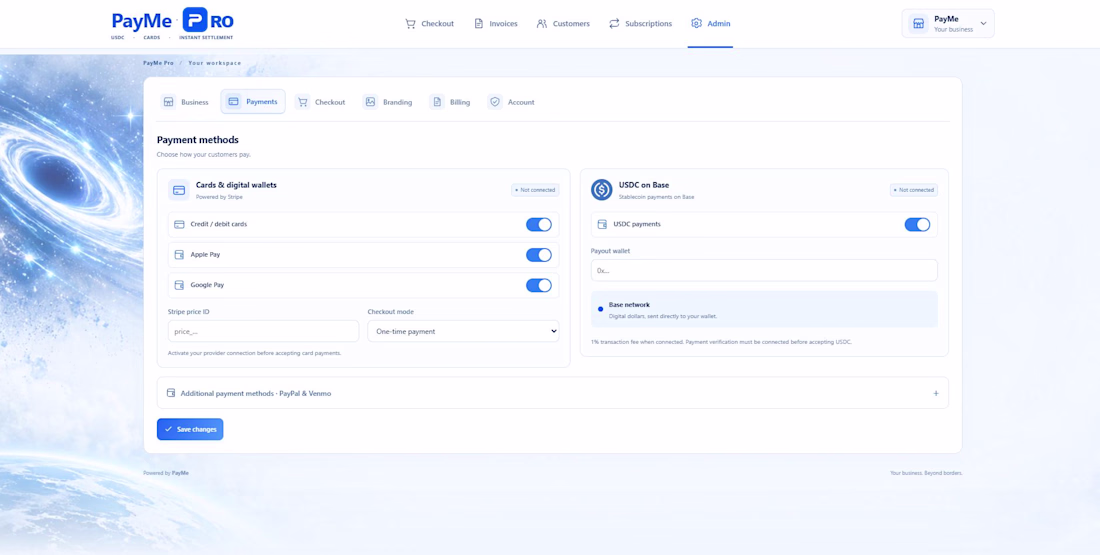Switch to the Billing settings tab
Viewport: 1100px width, 555px height.
[450, 102]
